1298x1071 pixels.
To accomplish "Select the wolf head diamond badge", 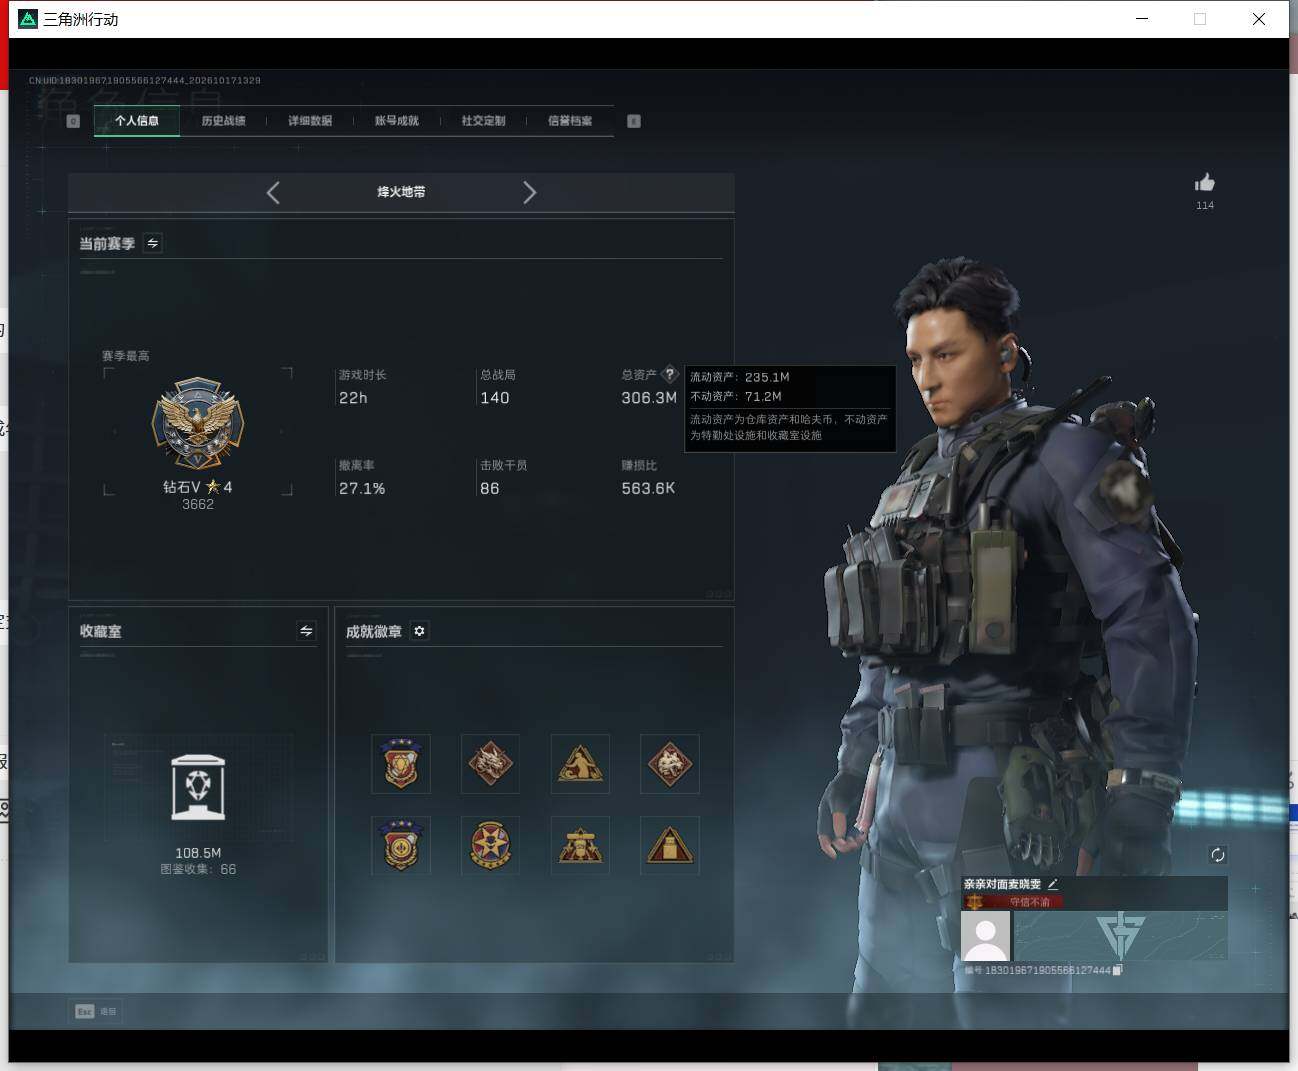I will click(x=670, y=764).
